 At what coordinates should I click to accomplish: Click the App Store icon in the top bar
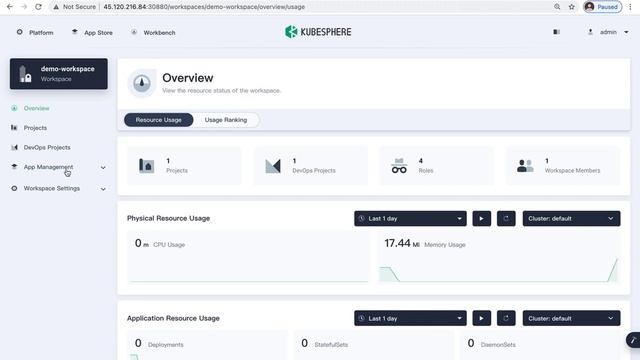pos(75,32)
